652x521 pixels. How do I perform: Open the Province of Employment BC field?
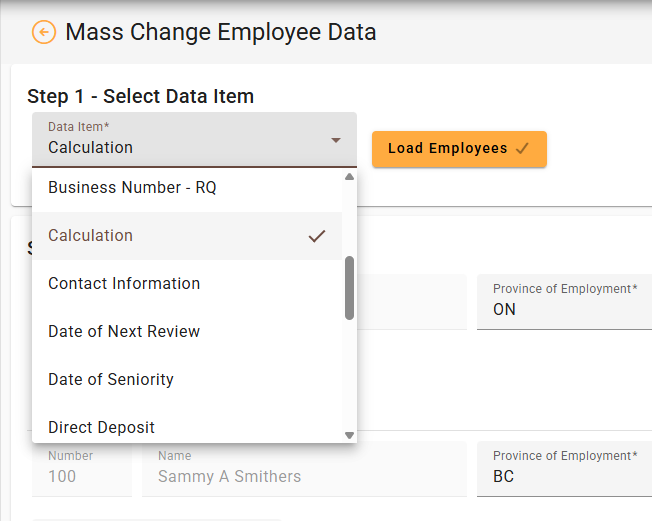(564, 468)
